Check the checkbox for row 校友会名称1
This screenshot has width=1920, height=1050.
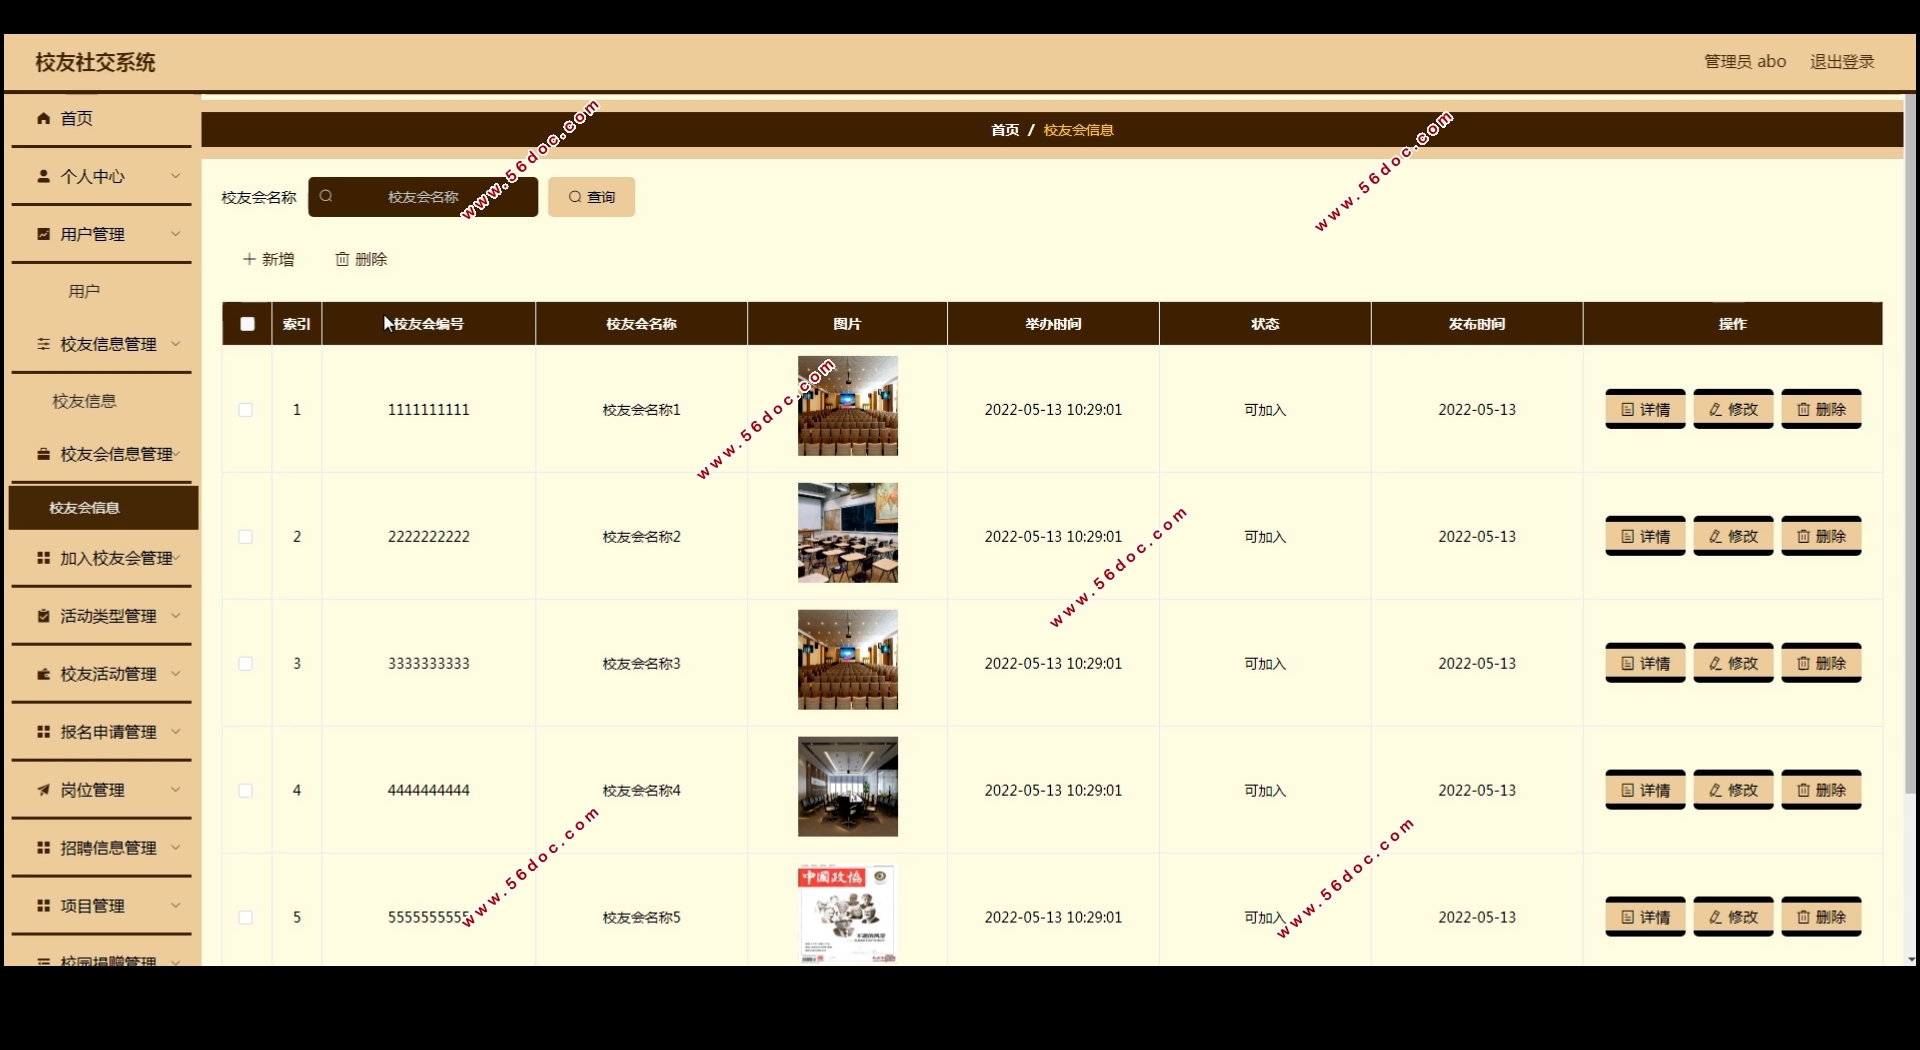(x=246, y=410)
